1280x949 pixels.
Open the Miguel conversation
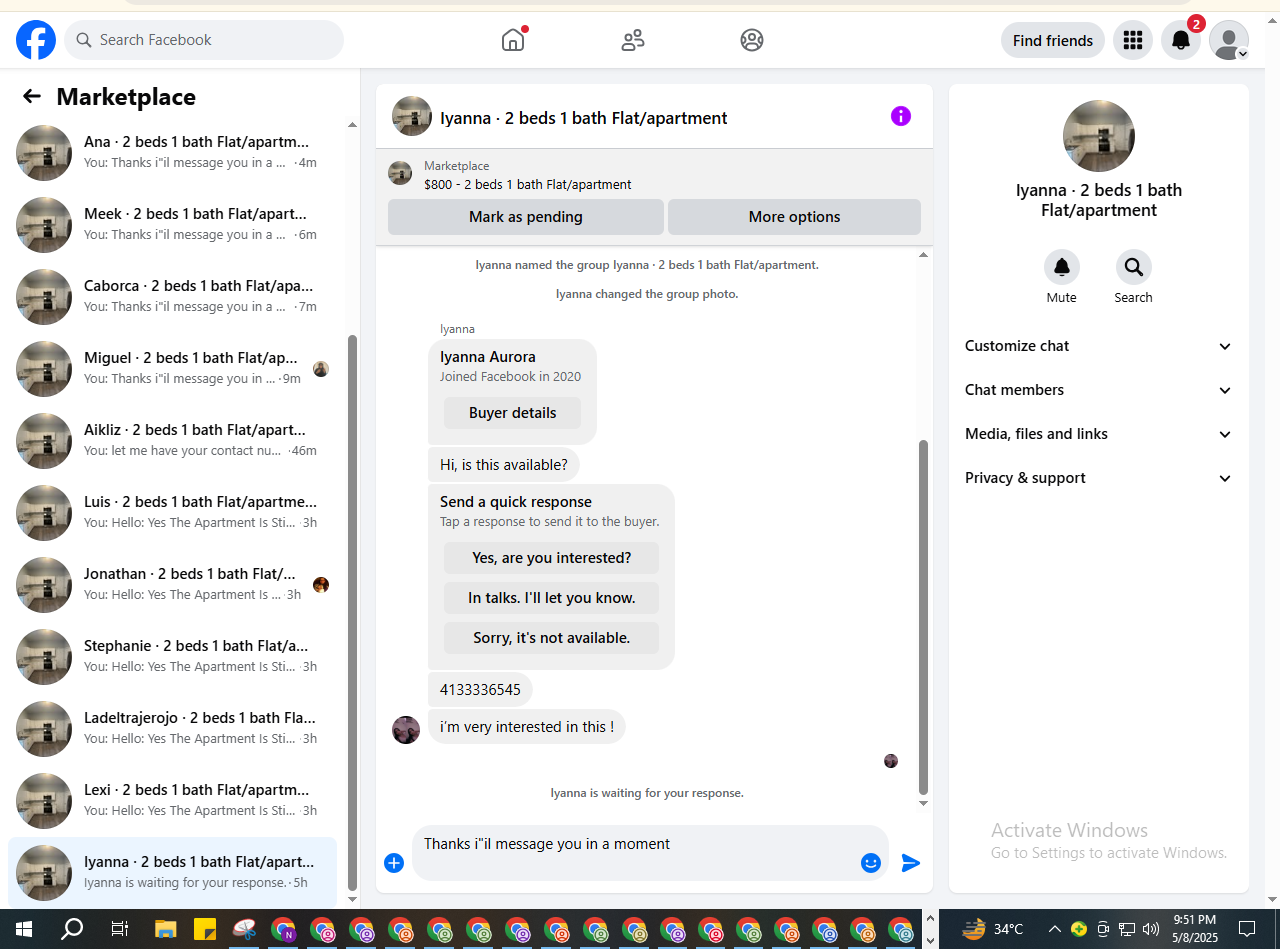[x=172, y=368]
